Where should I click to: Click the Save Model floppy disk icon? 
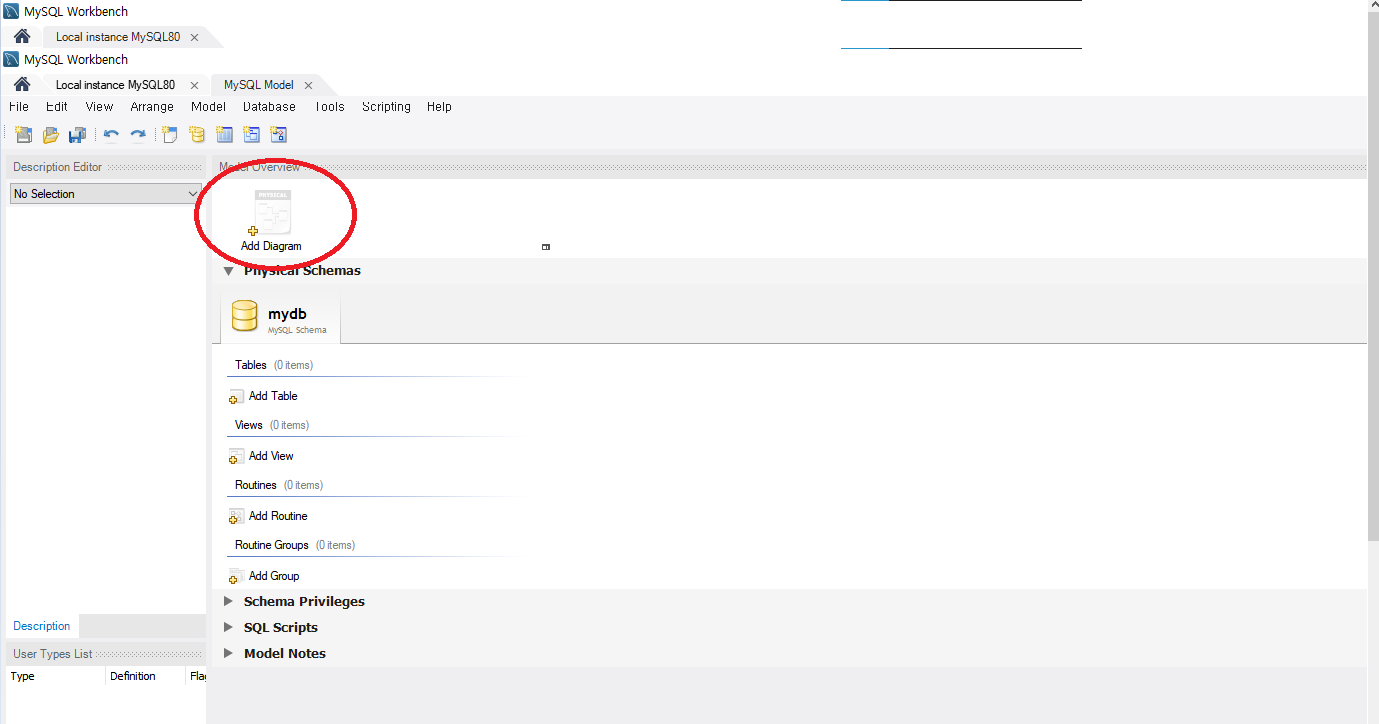tap(77, 134)
